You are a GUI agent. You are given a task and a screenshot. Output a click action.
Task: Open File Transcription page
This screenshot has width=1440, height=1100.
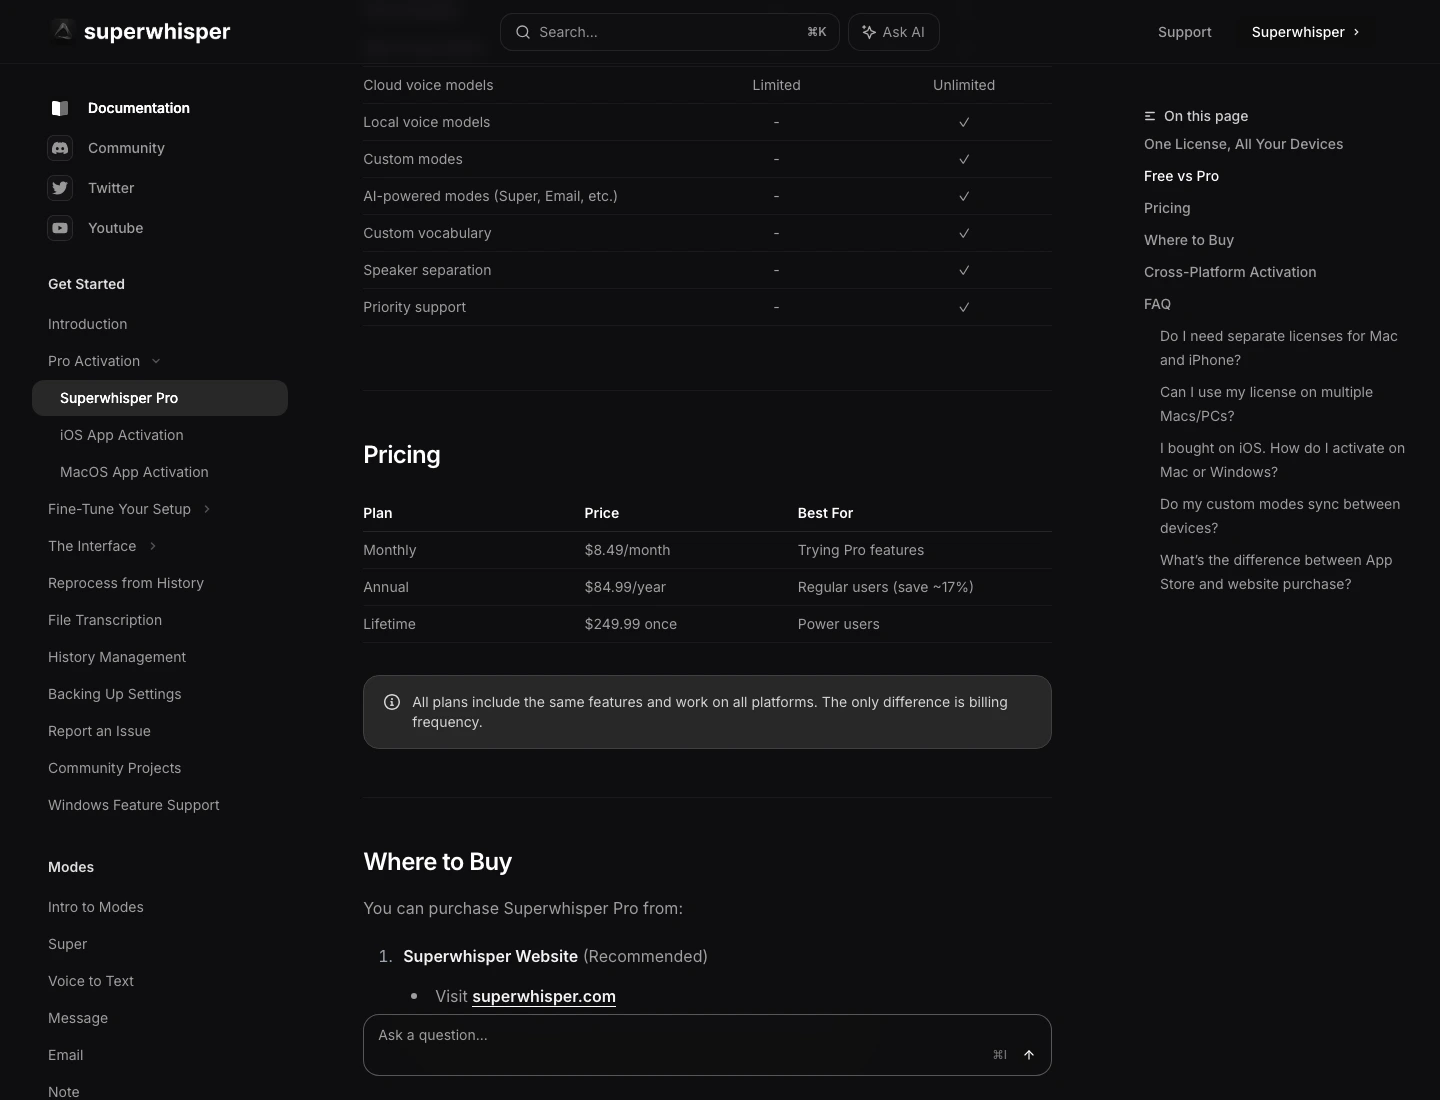click(x=105, y=620)
